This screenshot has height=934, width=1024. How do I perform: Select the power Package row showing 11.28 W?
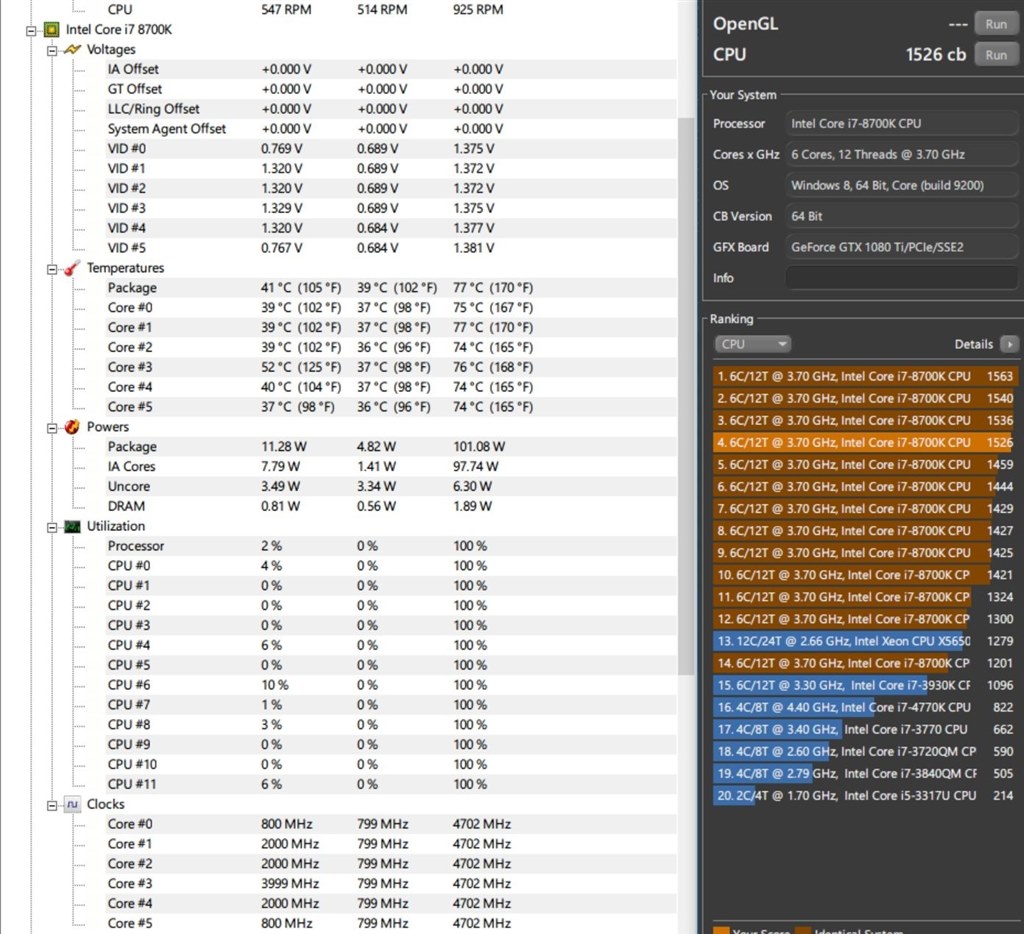[x=391, y=447]
